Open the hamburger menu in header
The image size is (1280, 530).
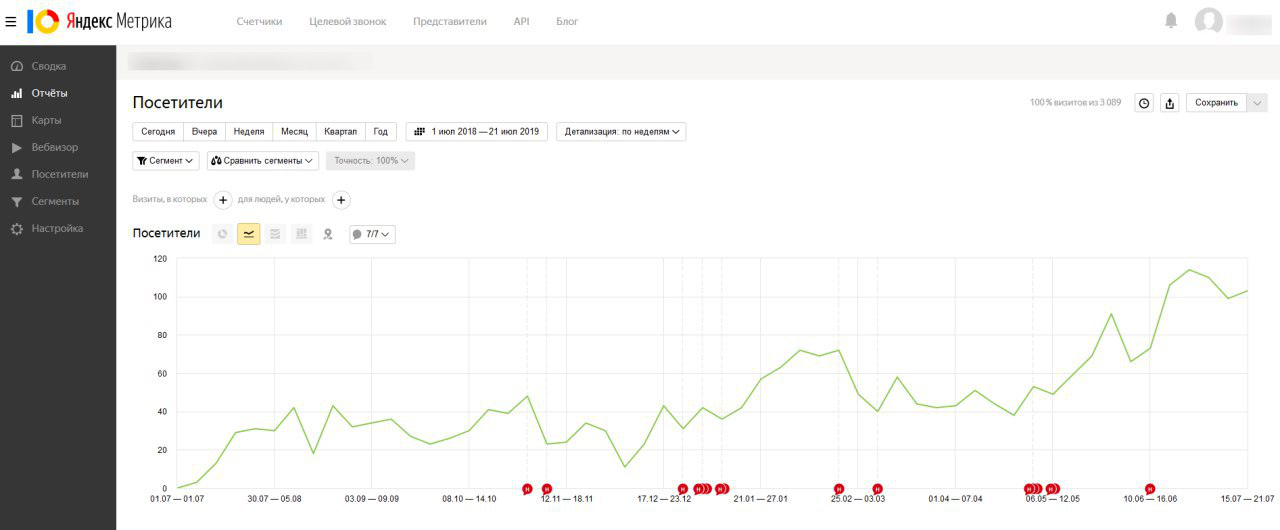click(x=11, y=21)
